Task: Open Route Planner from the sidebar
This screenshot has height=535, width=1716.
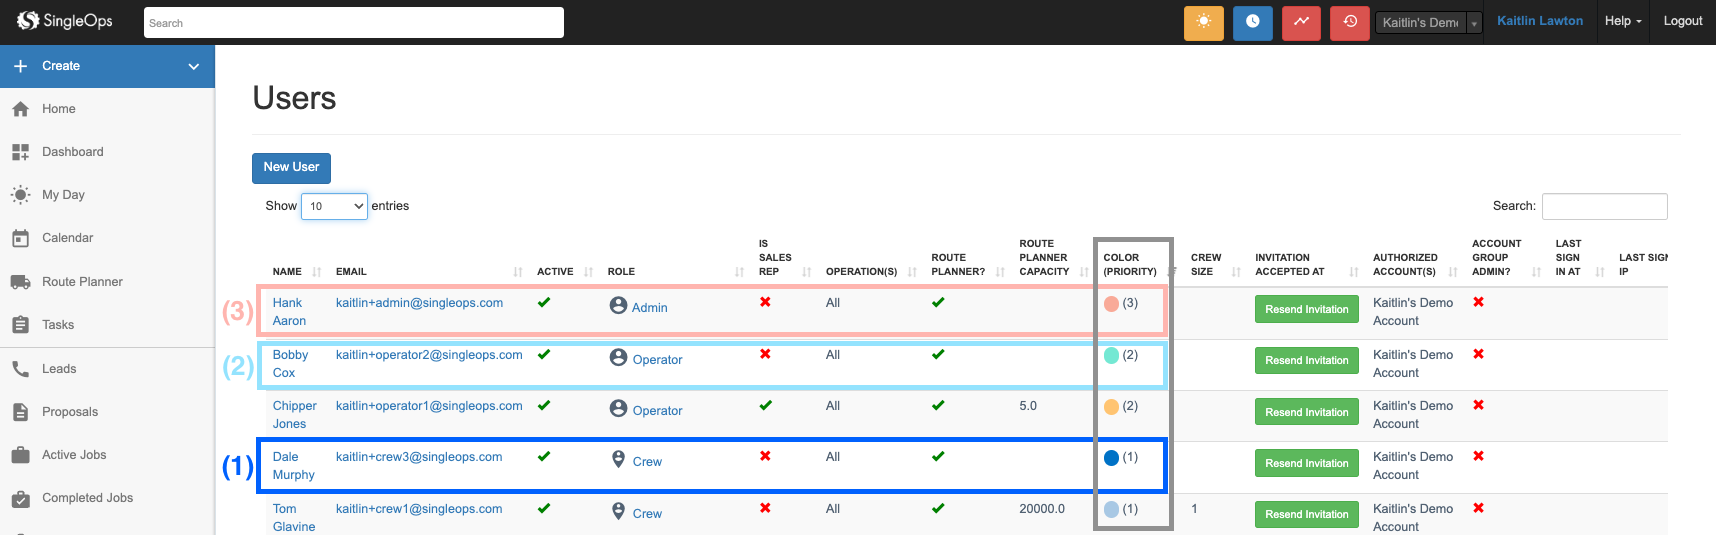Action: pyautogui.click(x=82, y=282)
